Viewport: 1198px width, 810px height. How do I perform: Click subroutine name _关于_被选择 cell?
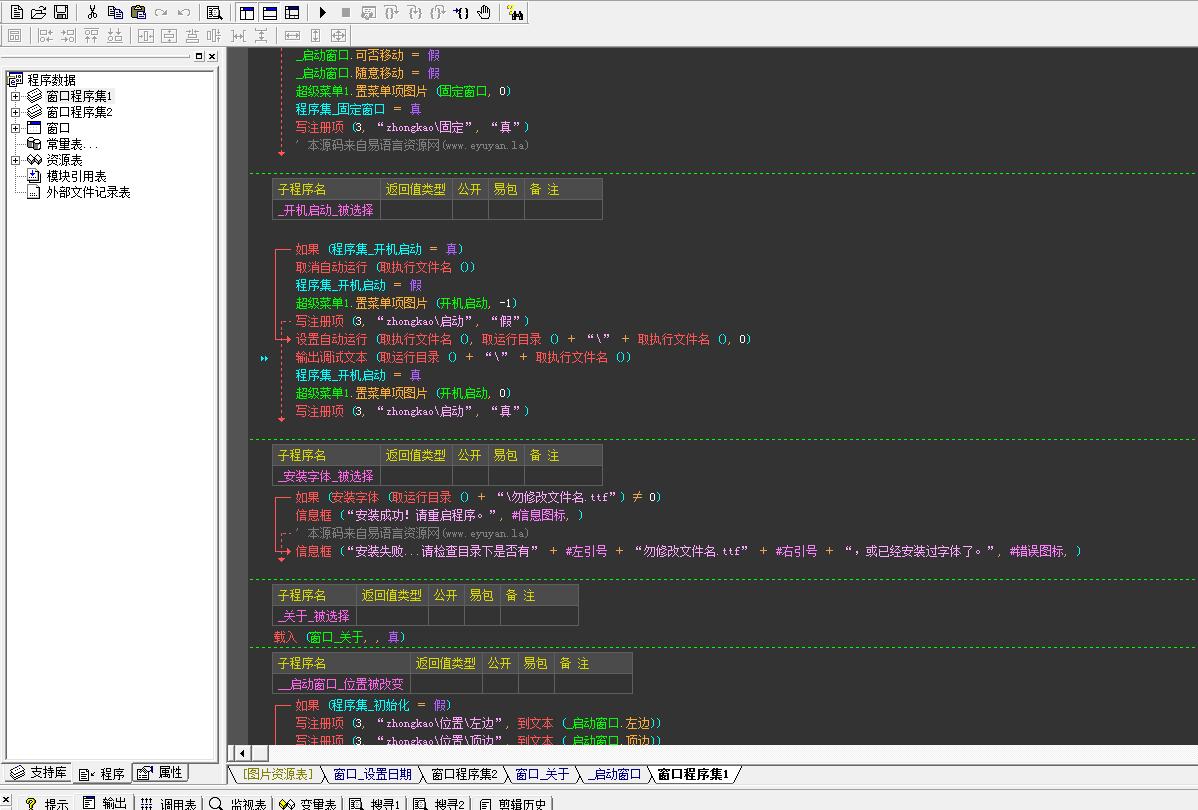(314, 616)
